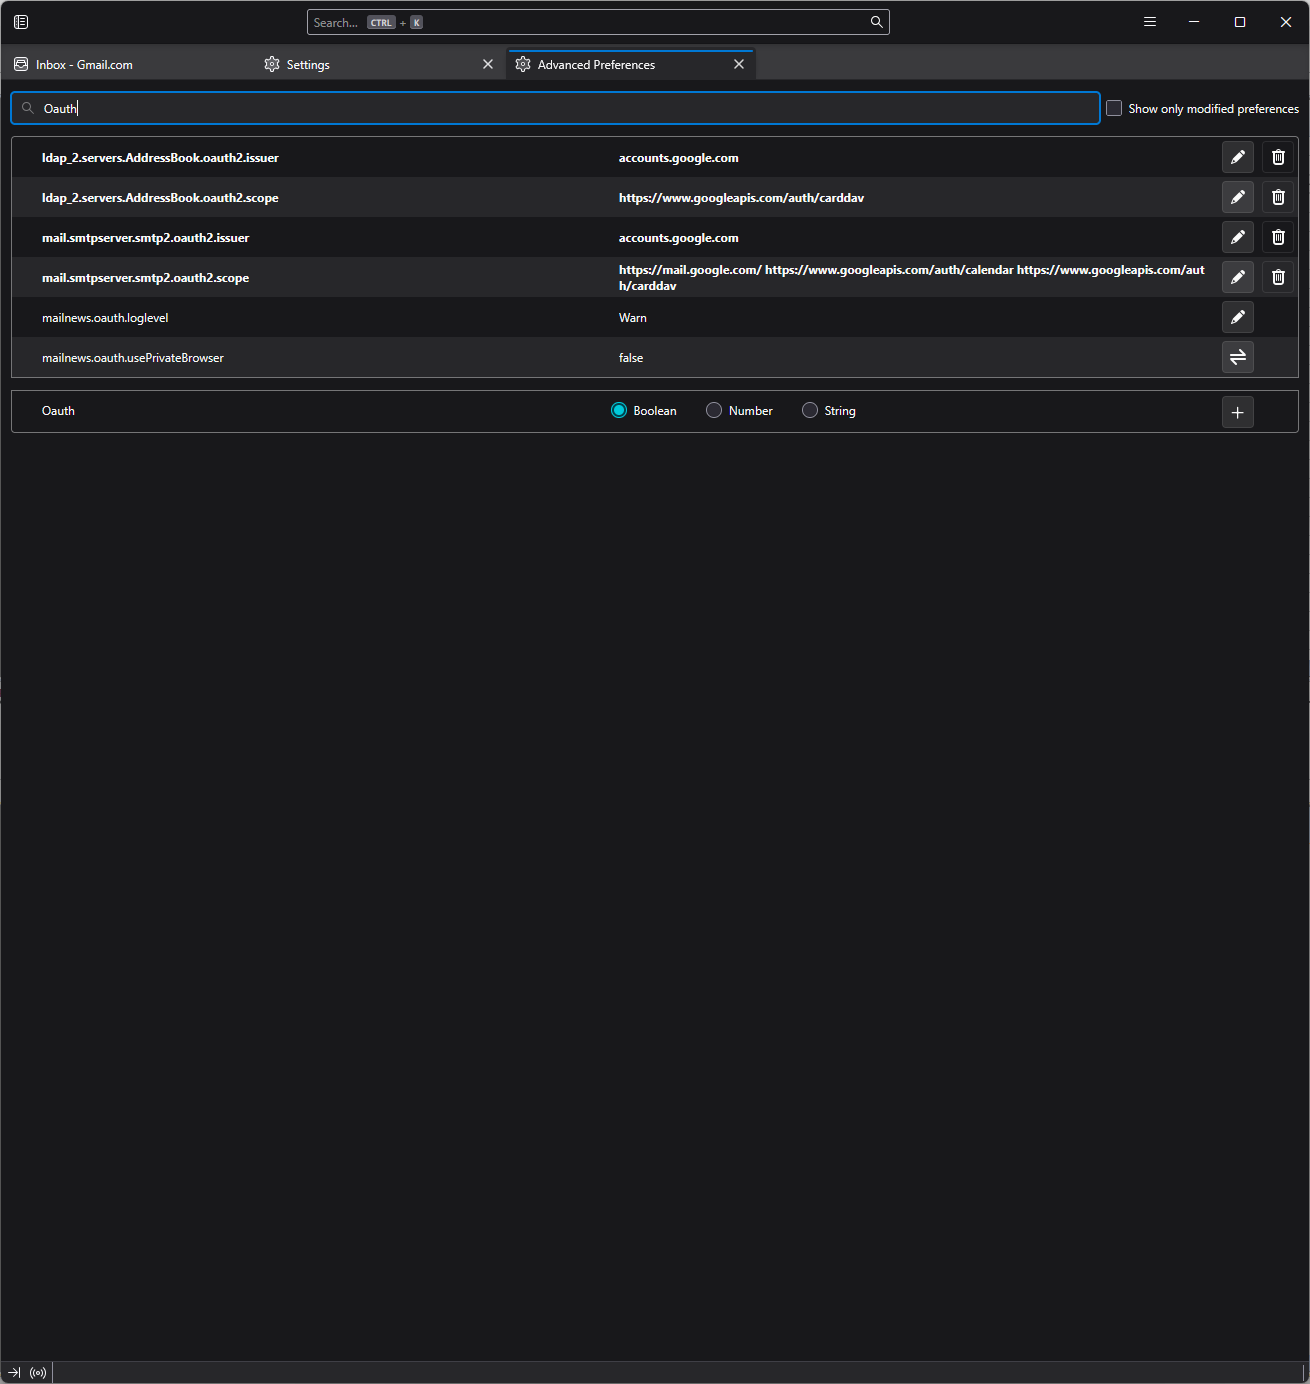The height and width of the screenshot is (1384, 1310).
Task: Edit the ldap_2.servers.AddressBook.oauth2.issuer preference
Action: tap(1237, 157)
